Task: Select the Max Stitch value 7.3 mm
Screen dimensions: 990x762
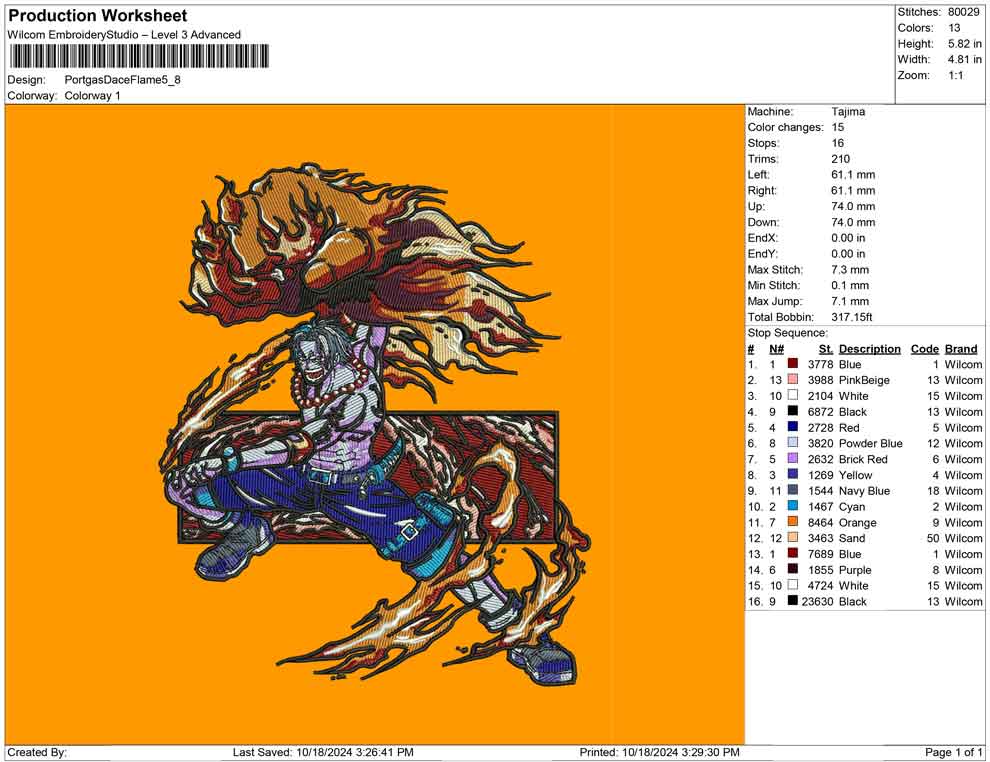Action: (x=850, y=270)
